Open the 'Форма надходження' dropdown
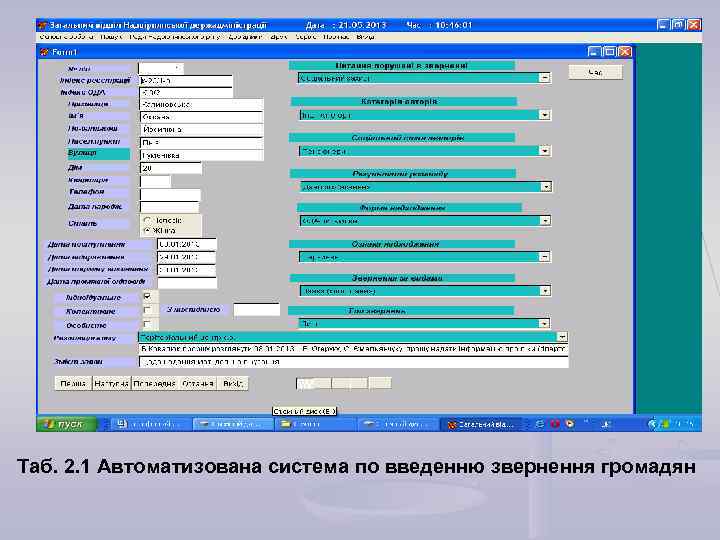 click(x=545, y=220)
